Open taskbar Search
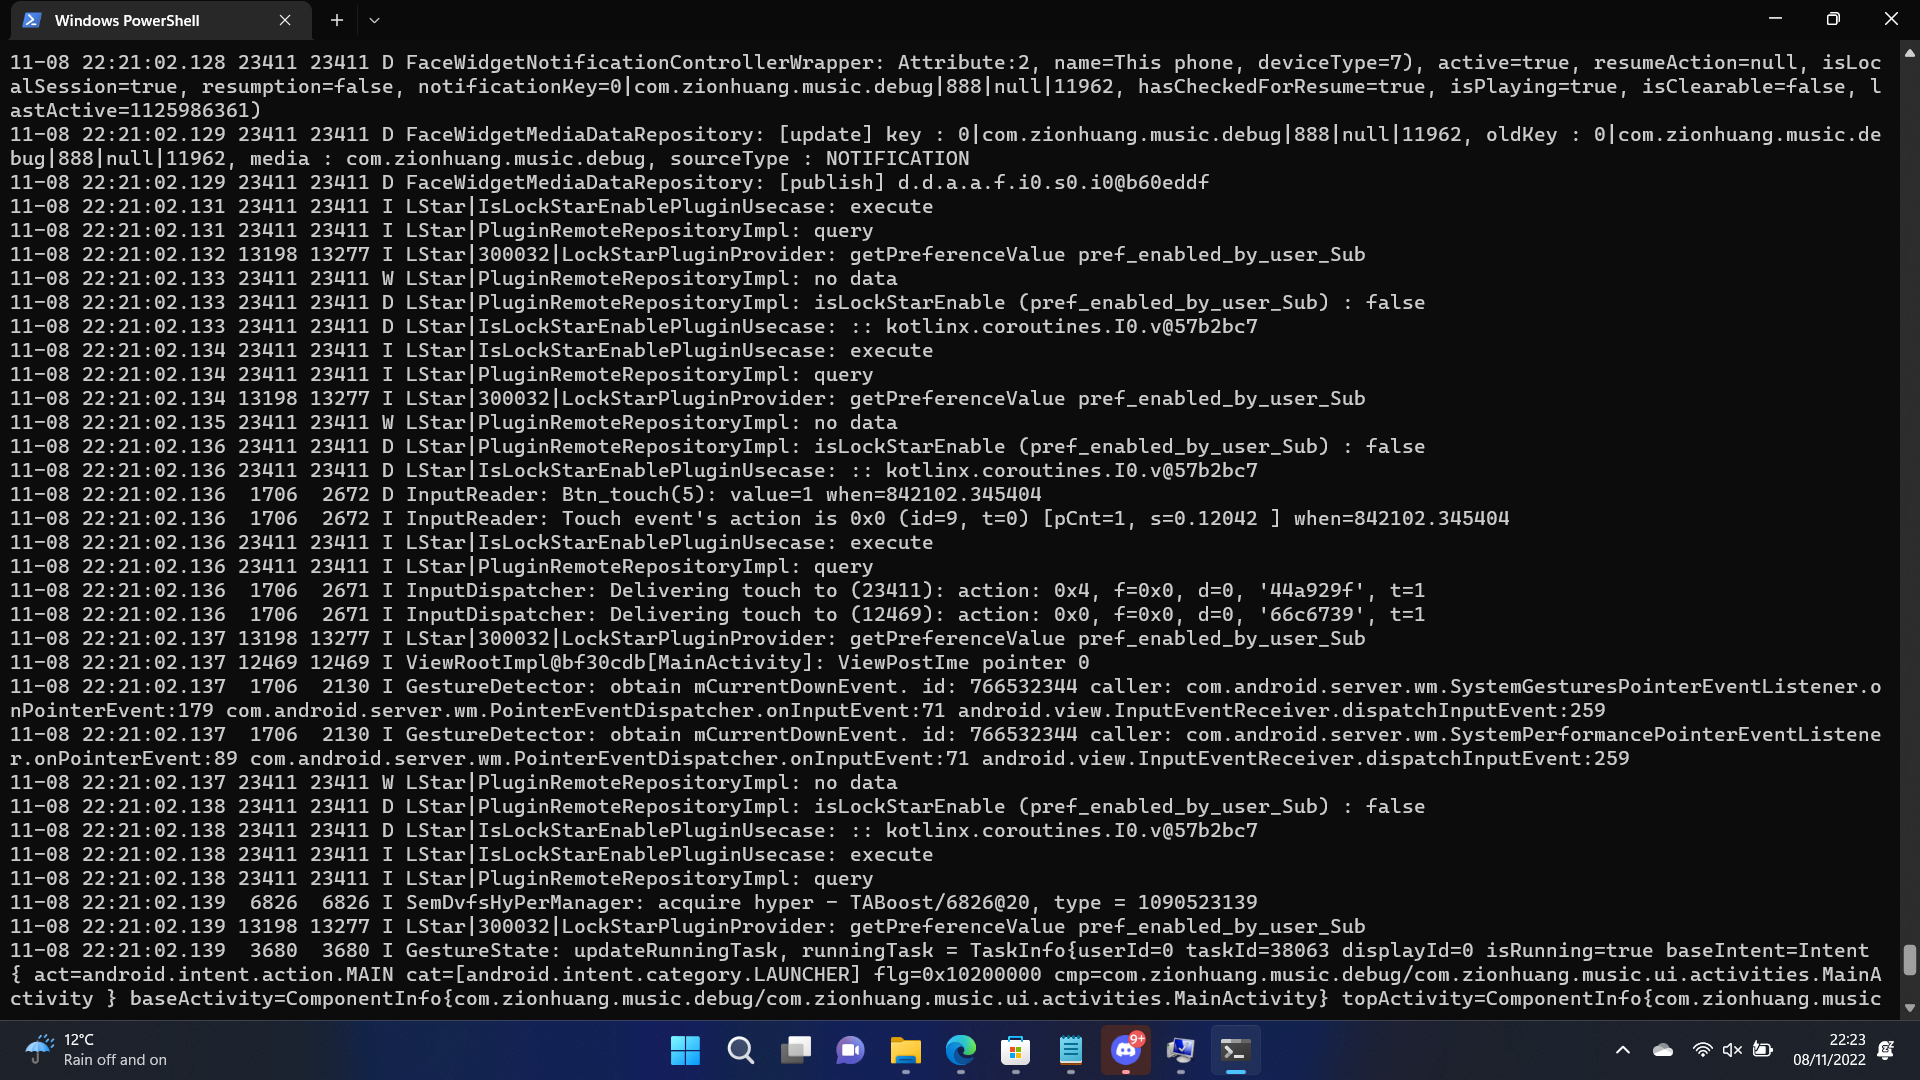The width and height of the screenshot is (1920, 1080). tap(740, 1050)
